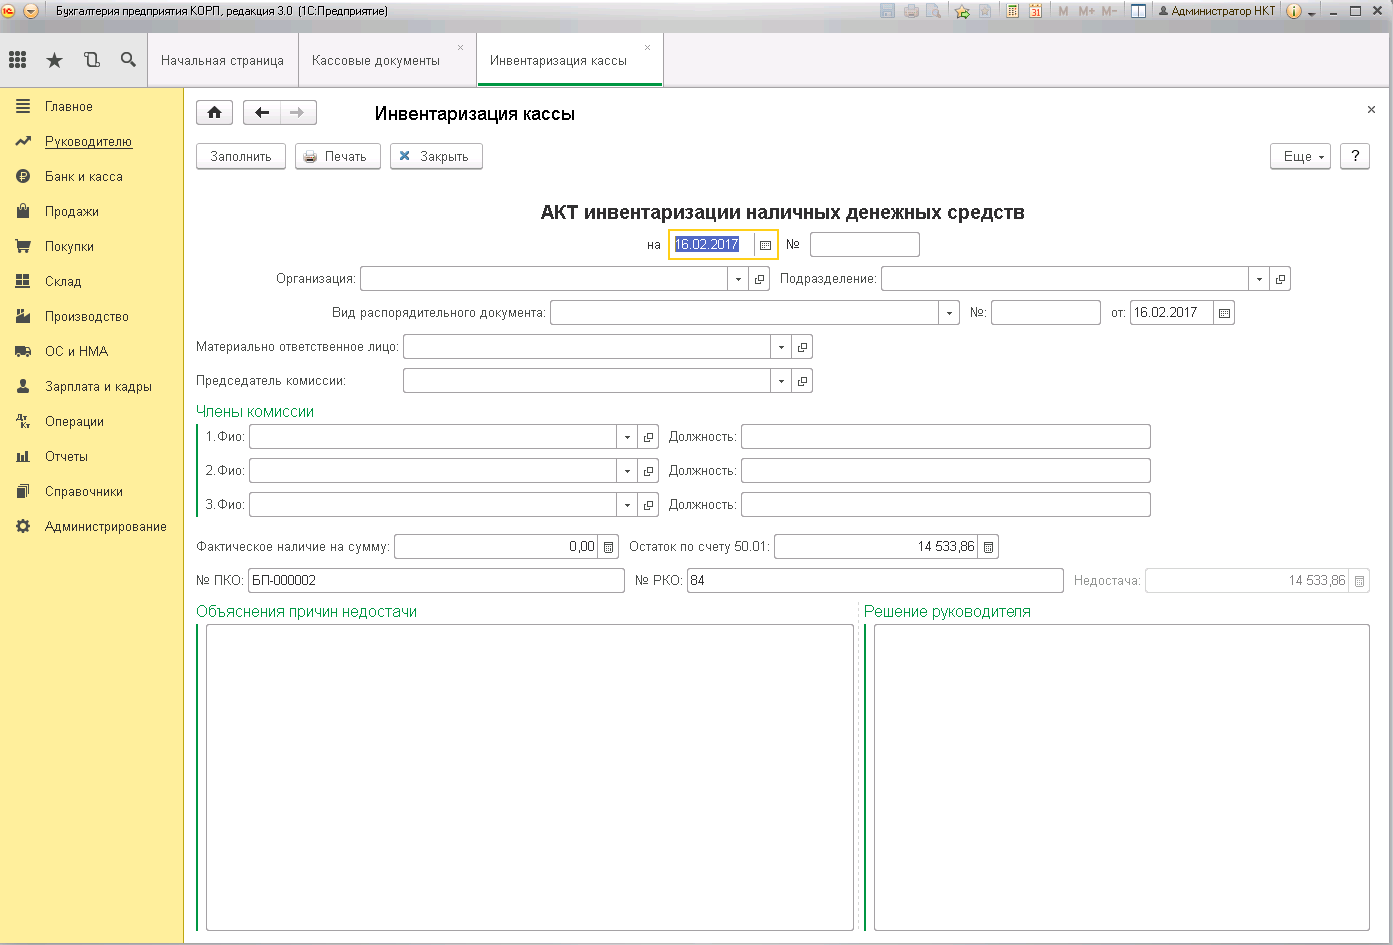This screenshot has width=1393, height=945.
Task: Expand the Материально ответственное лицо dropdown
Action: pos(781,347)
